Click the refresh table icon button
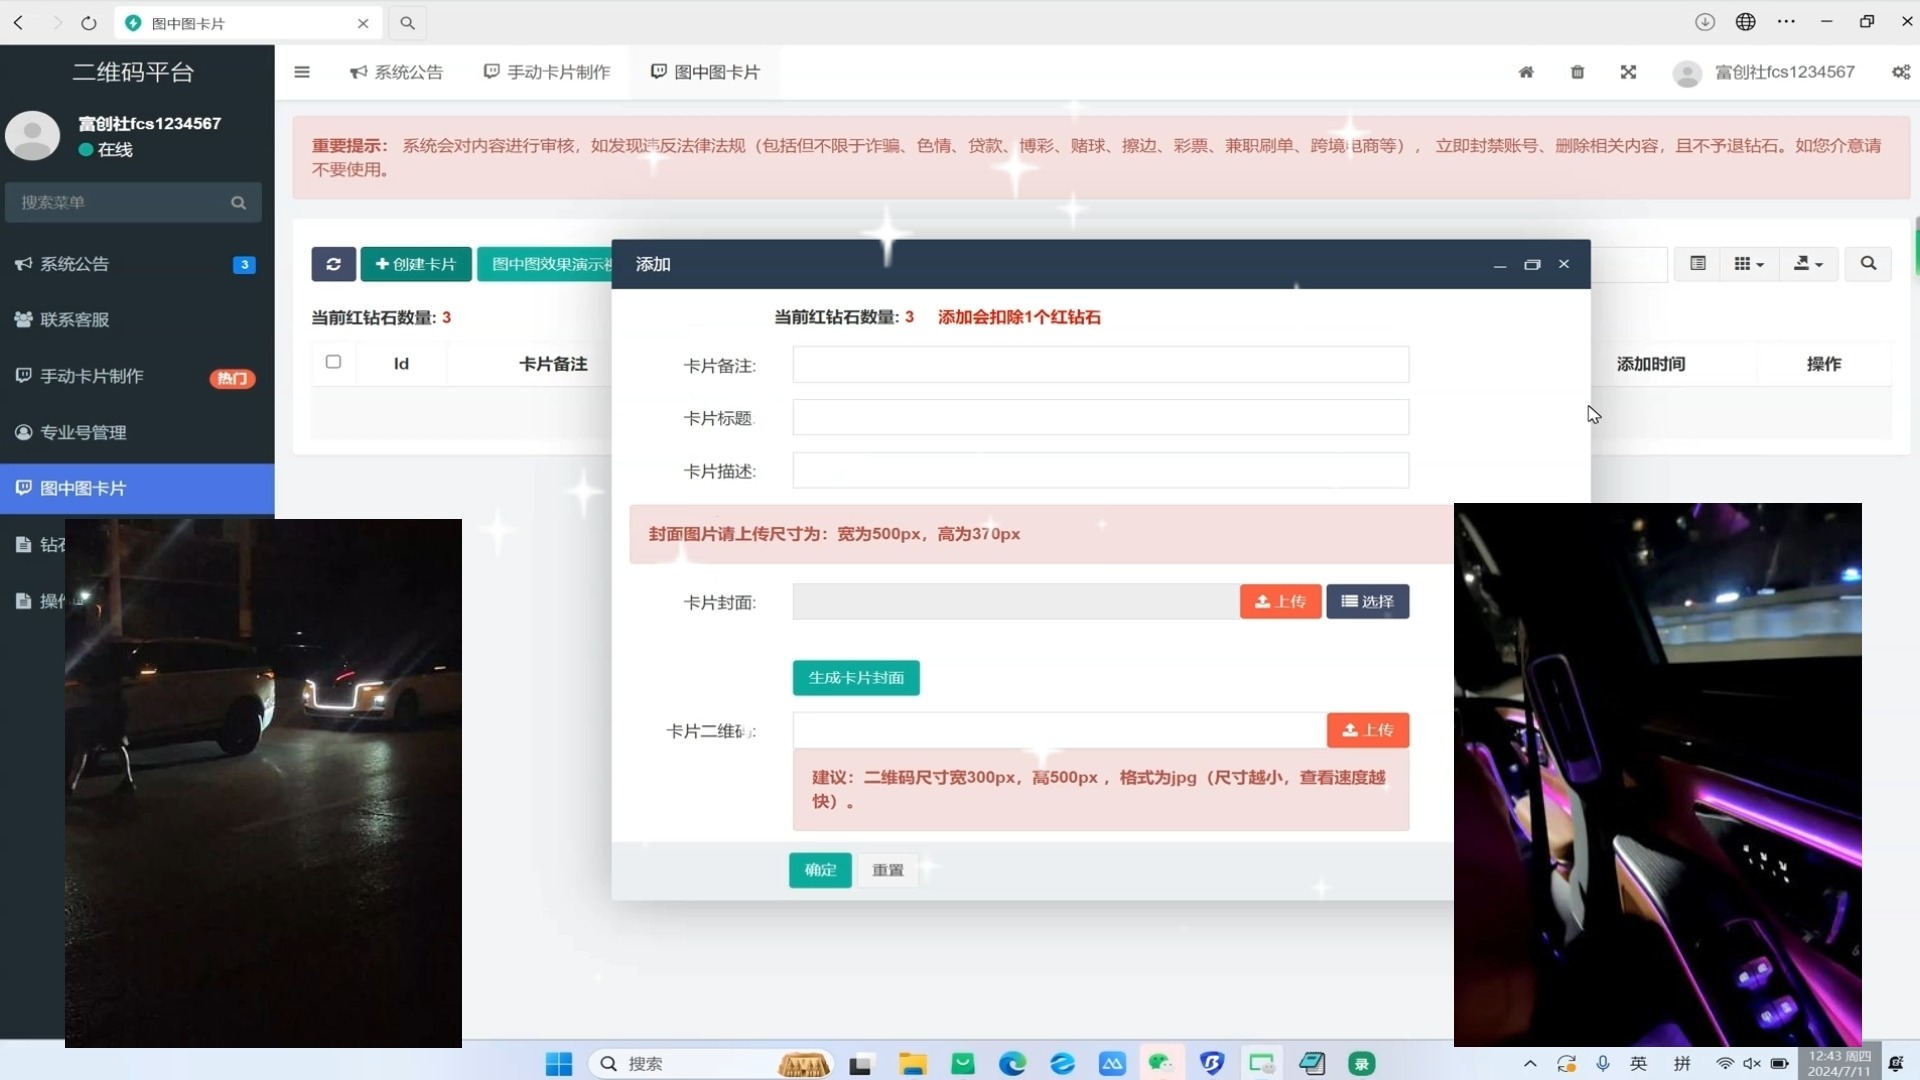This screenshot has height=1080, width=1920. click(333, 264)
